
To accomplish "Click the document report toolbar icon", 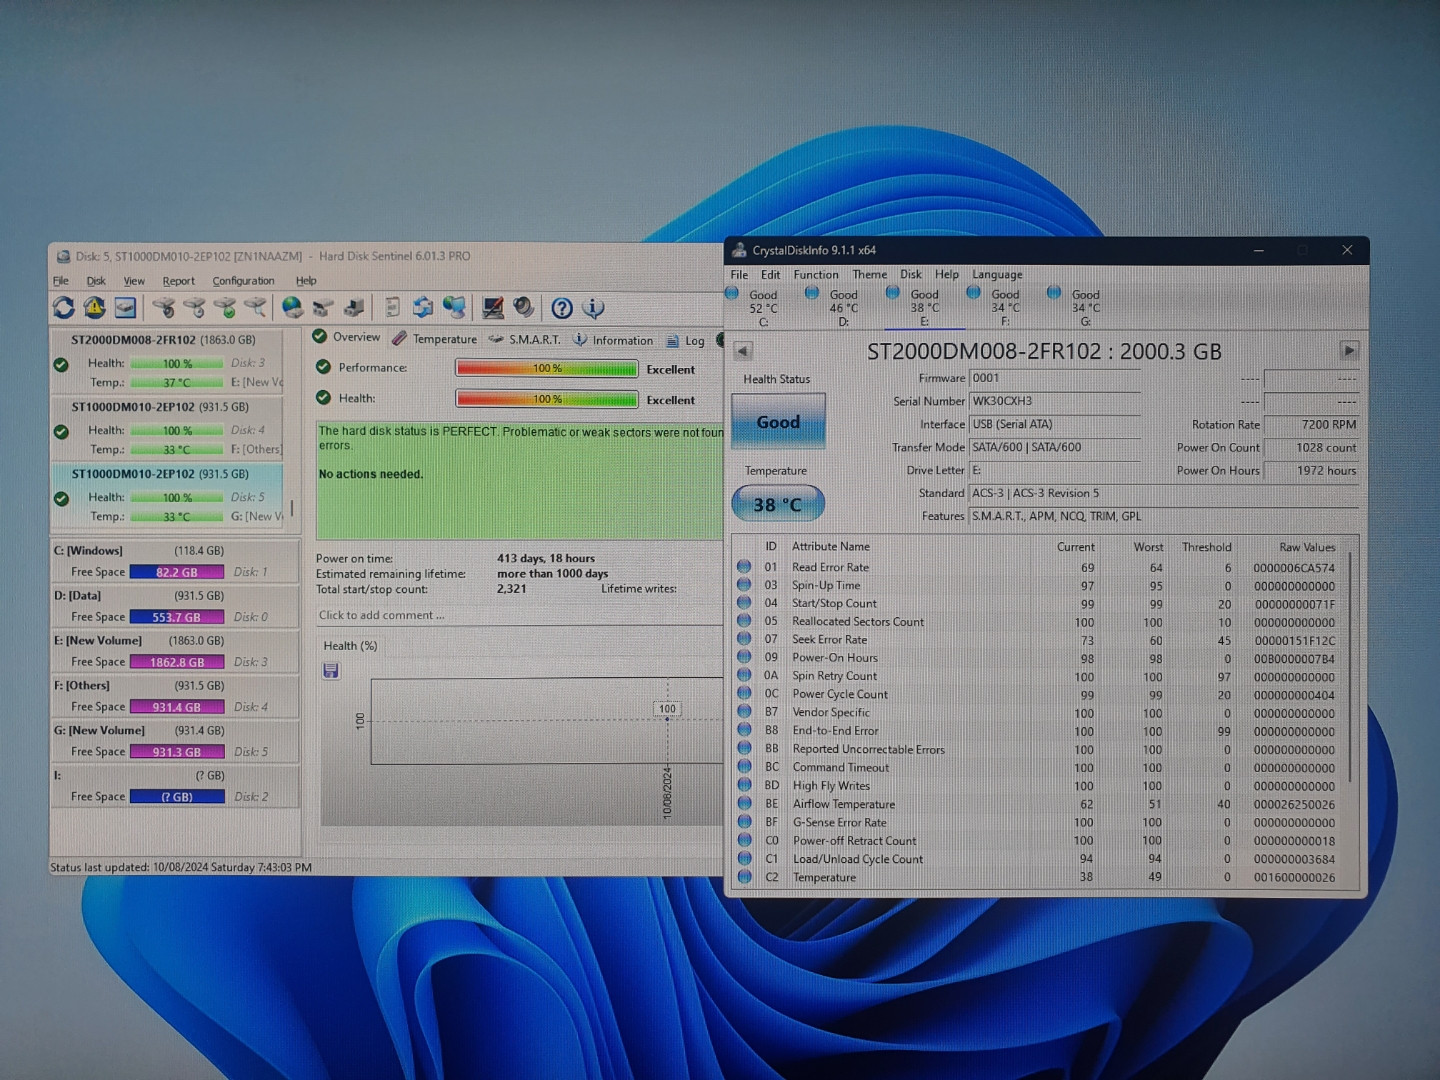I will 392,308.
